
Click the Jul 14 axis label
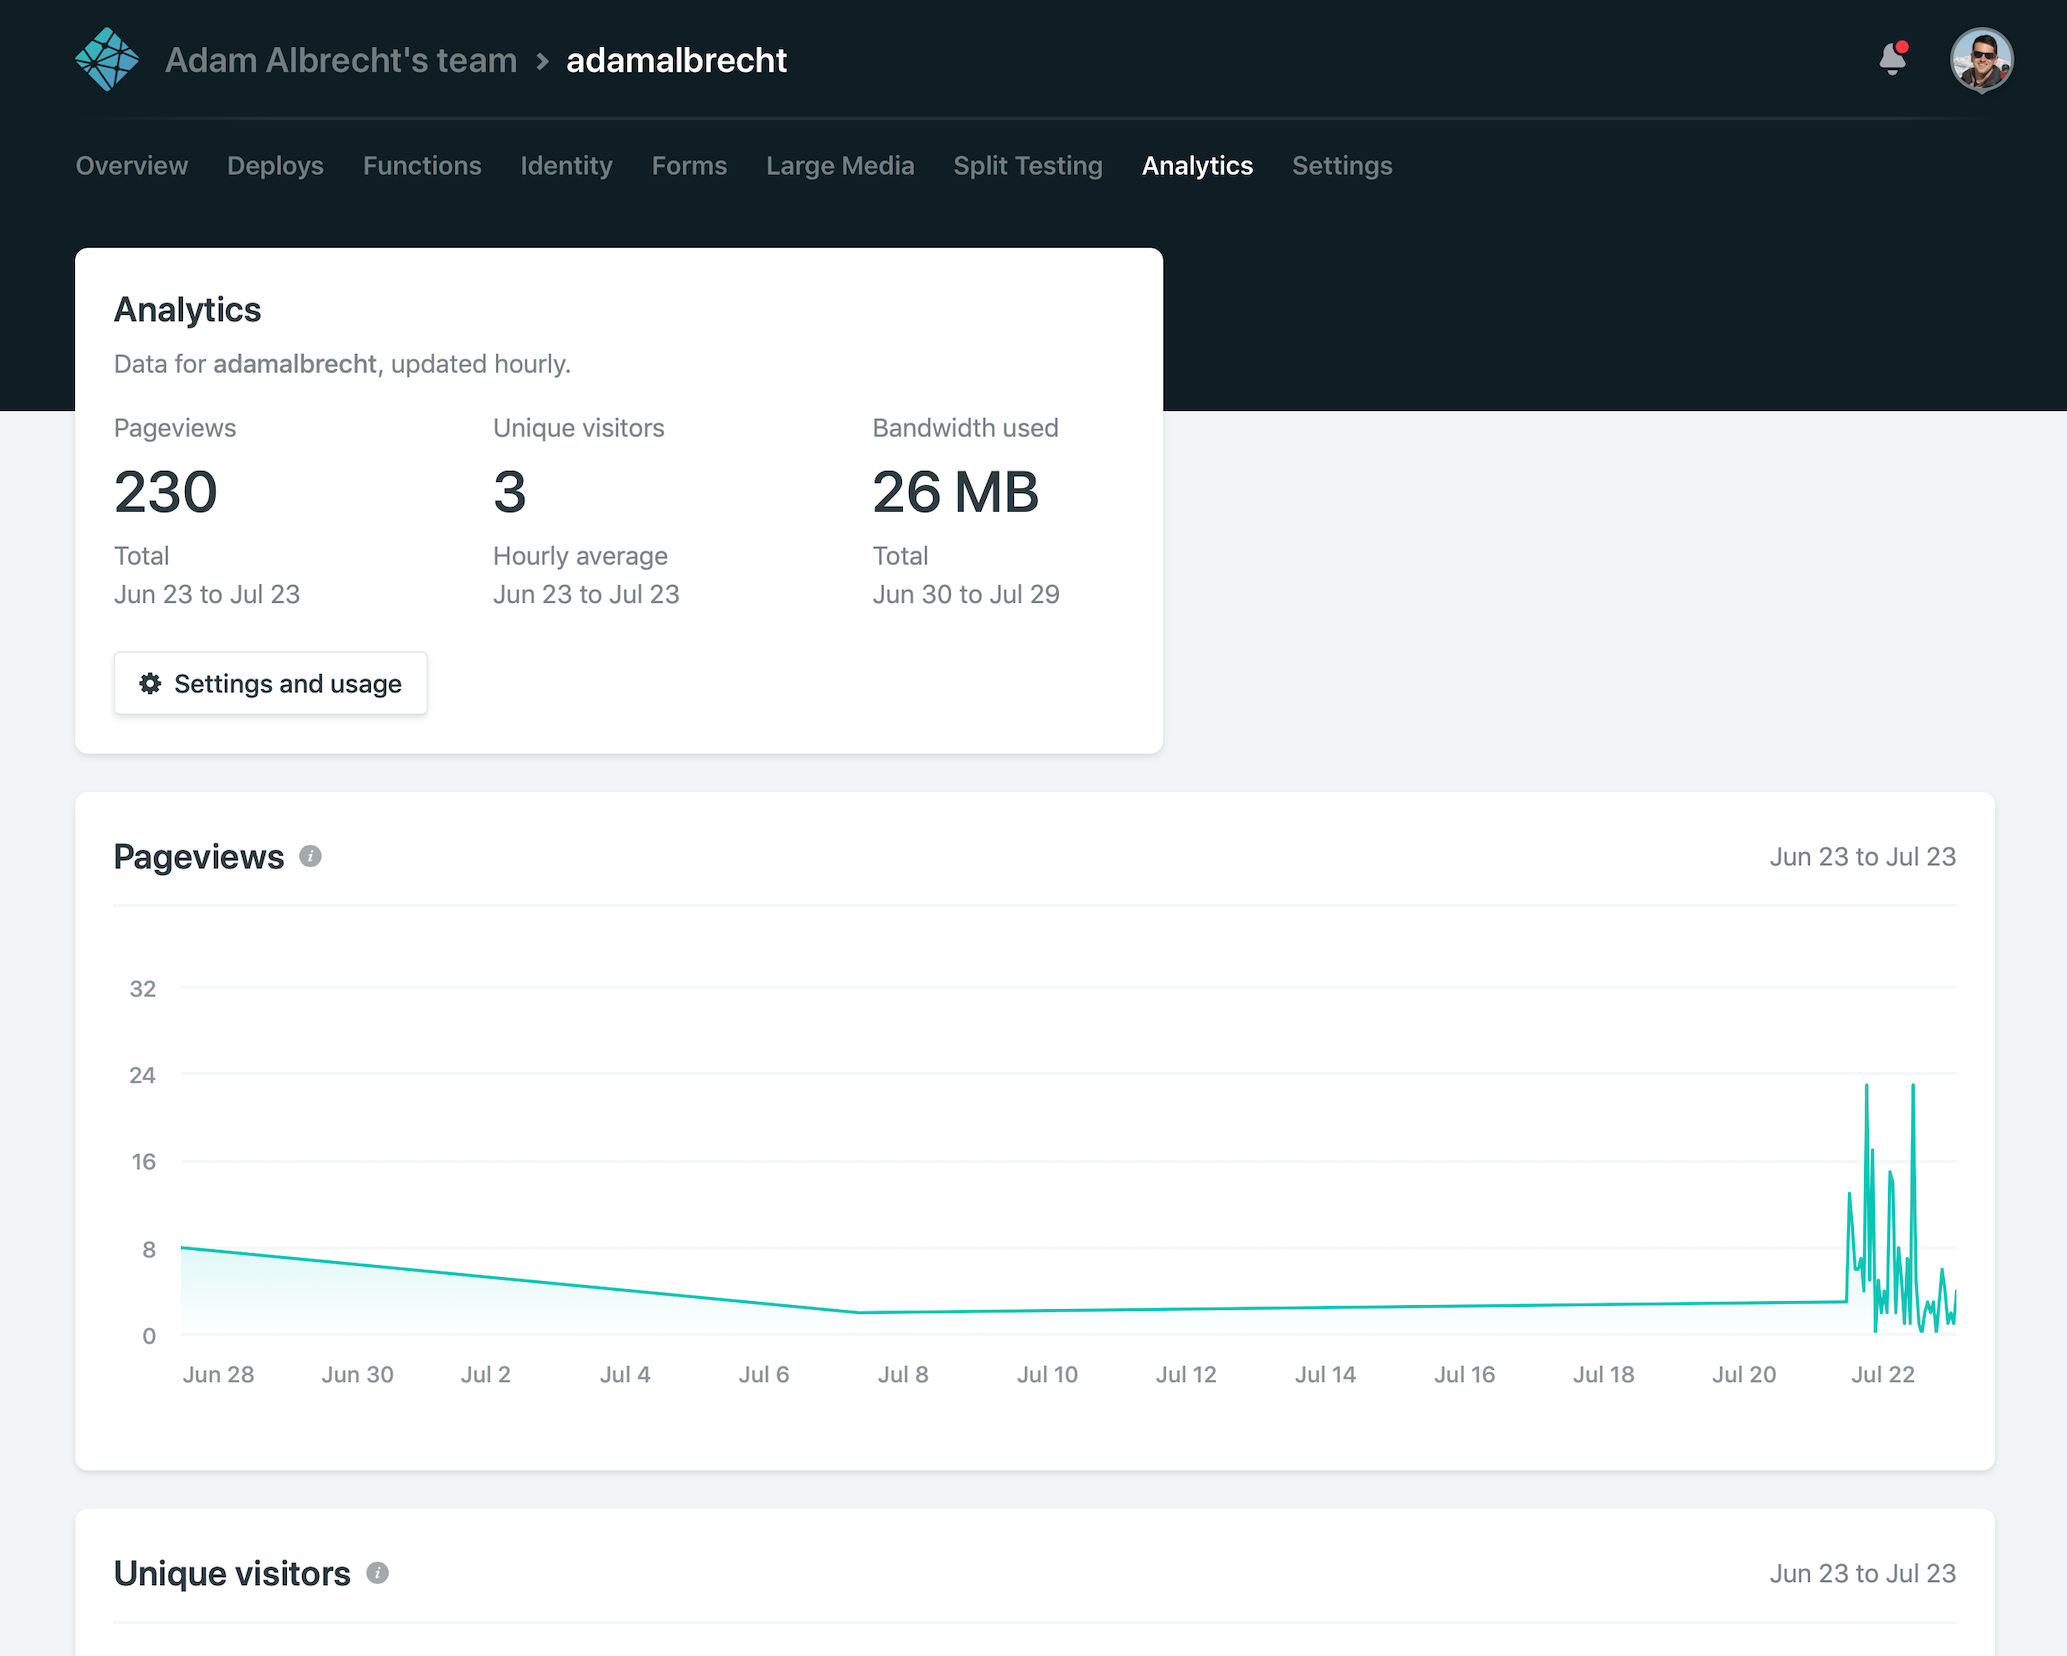(1325, 1375)
